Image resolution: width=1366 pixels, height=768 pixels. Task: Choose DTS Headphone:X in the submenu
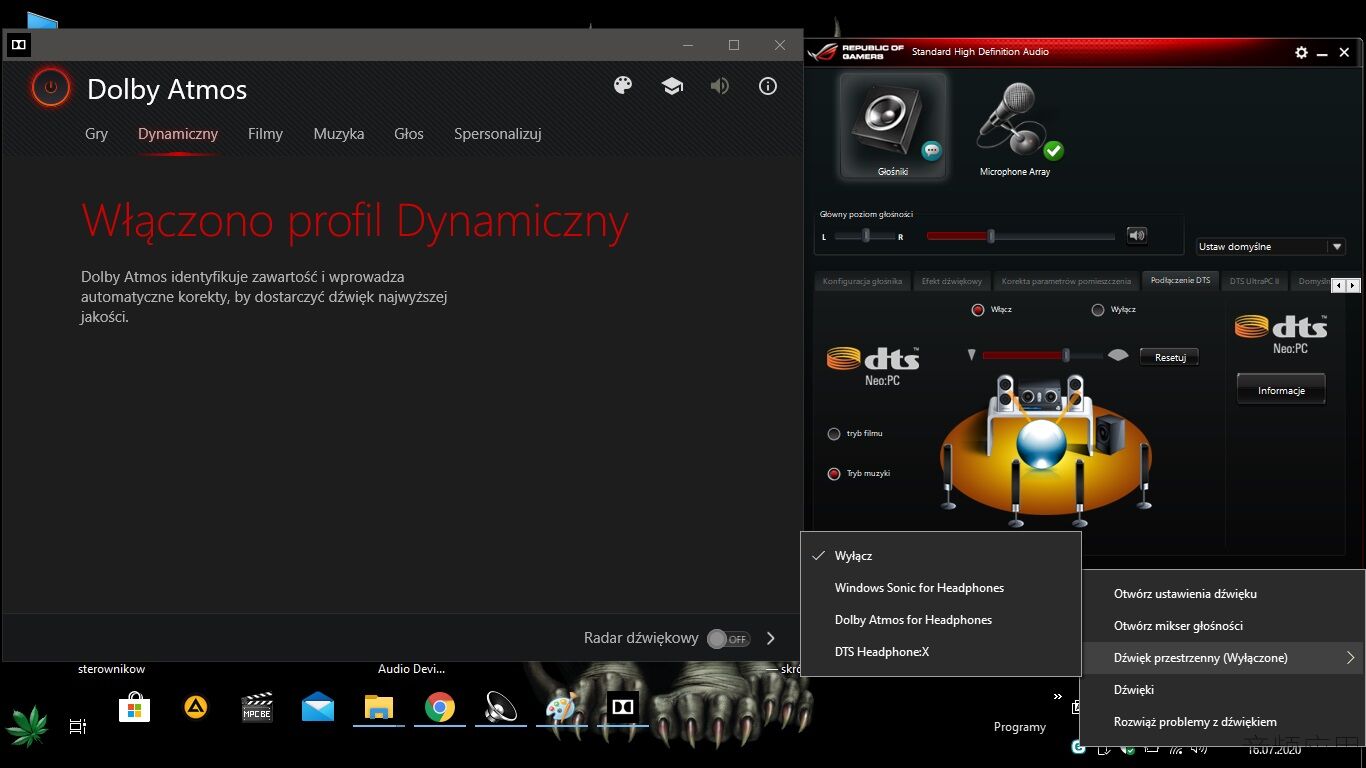941,652
